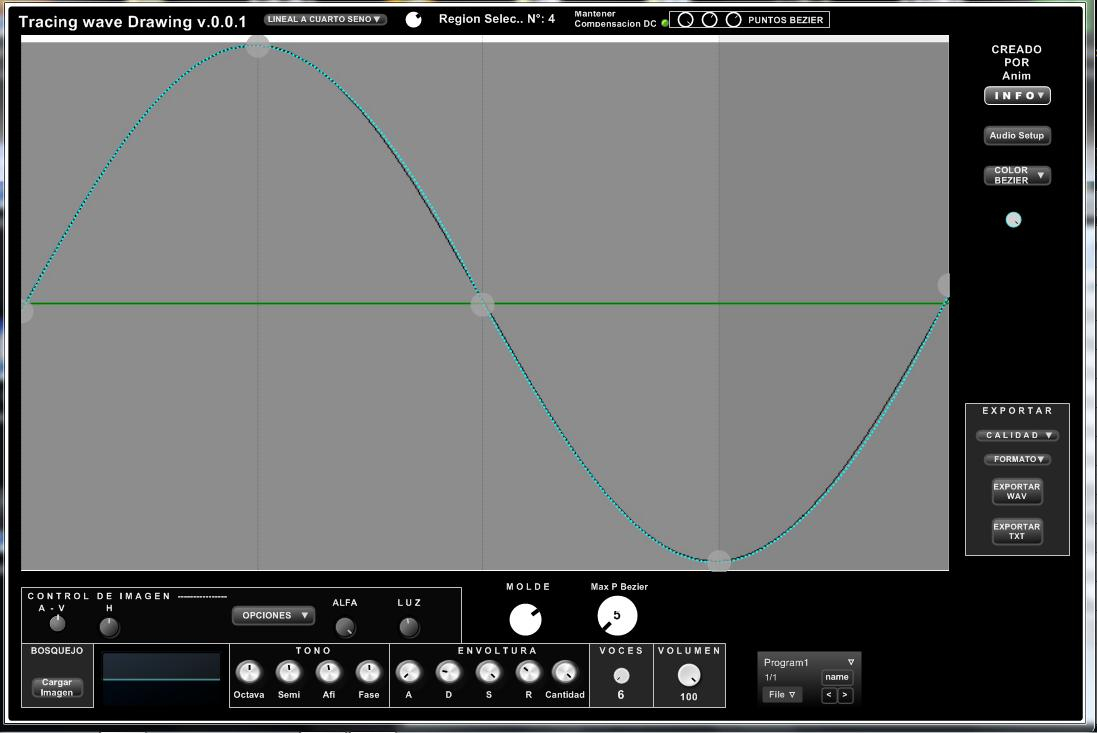Click the Bosquejo sketch preview thumbnail
The height and width of the screenshot is (733, 1097).
161,678
